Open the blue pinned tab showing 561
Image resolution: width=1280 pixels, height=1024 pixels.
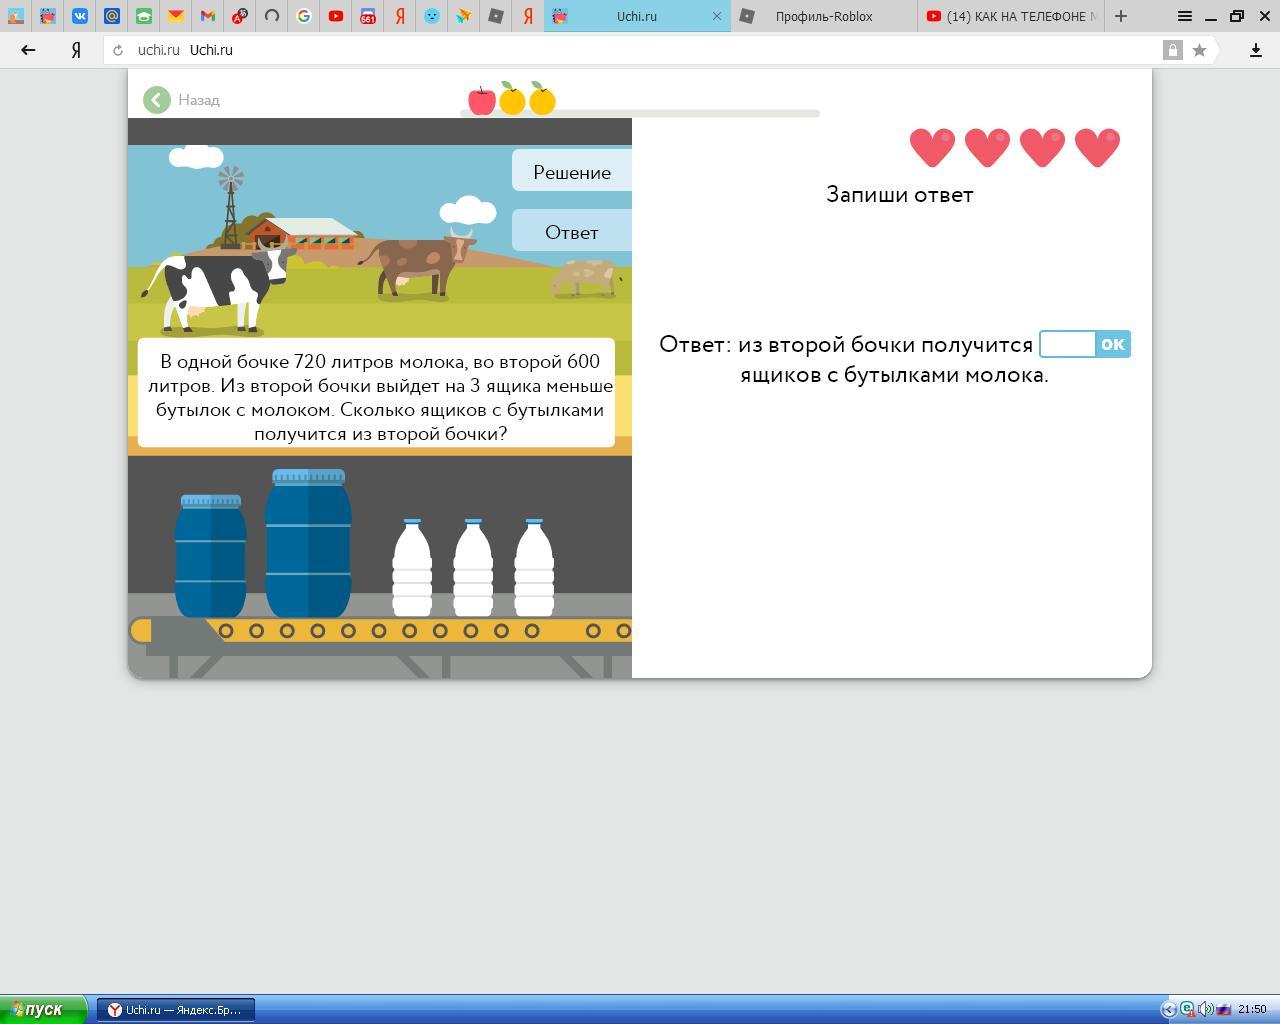pyautogui.click(x=368, y=16)
